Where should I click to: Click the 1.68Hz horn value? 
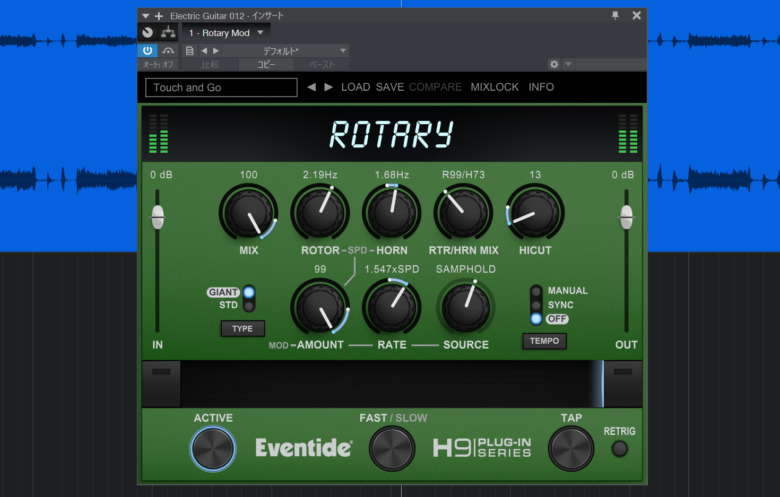pyautogui.click(x=392, y=175)
